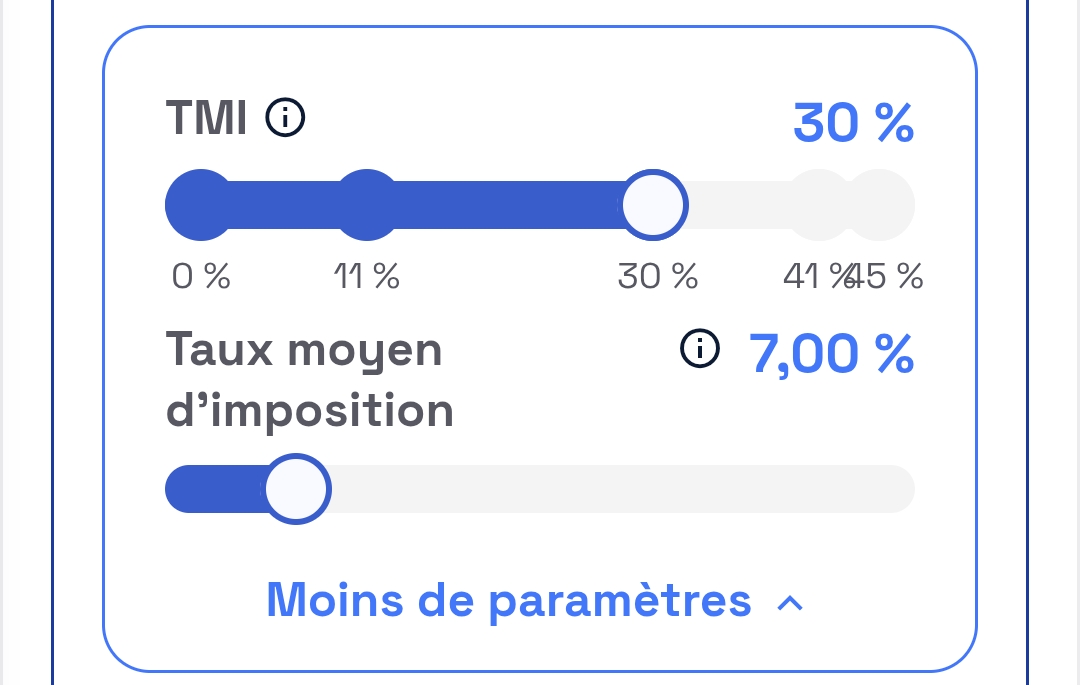Click the "TMI" heading label
Image resolution: width=1080 pixels, height=685 pixels.
tap(207, 119)
